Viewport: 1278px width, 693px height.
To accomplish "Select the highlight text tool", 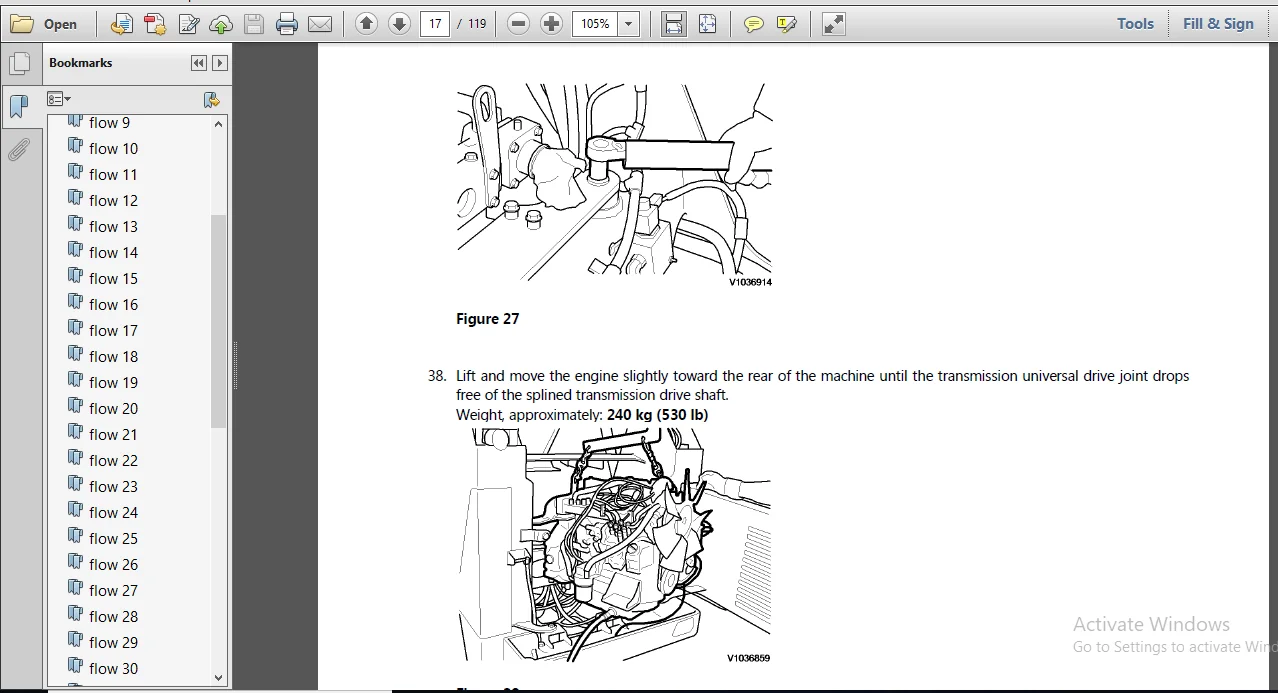I will (x=787, y=24).
